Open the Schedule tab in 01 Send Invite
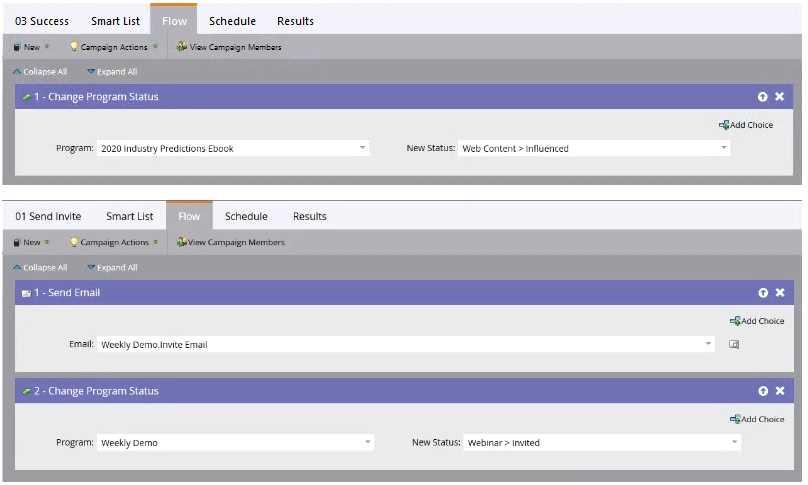The image size is (808, 485). (x=246, y=216)
